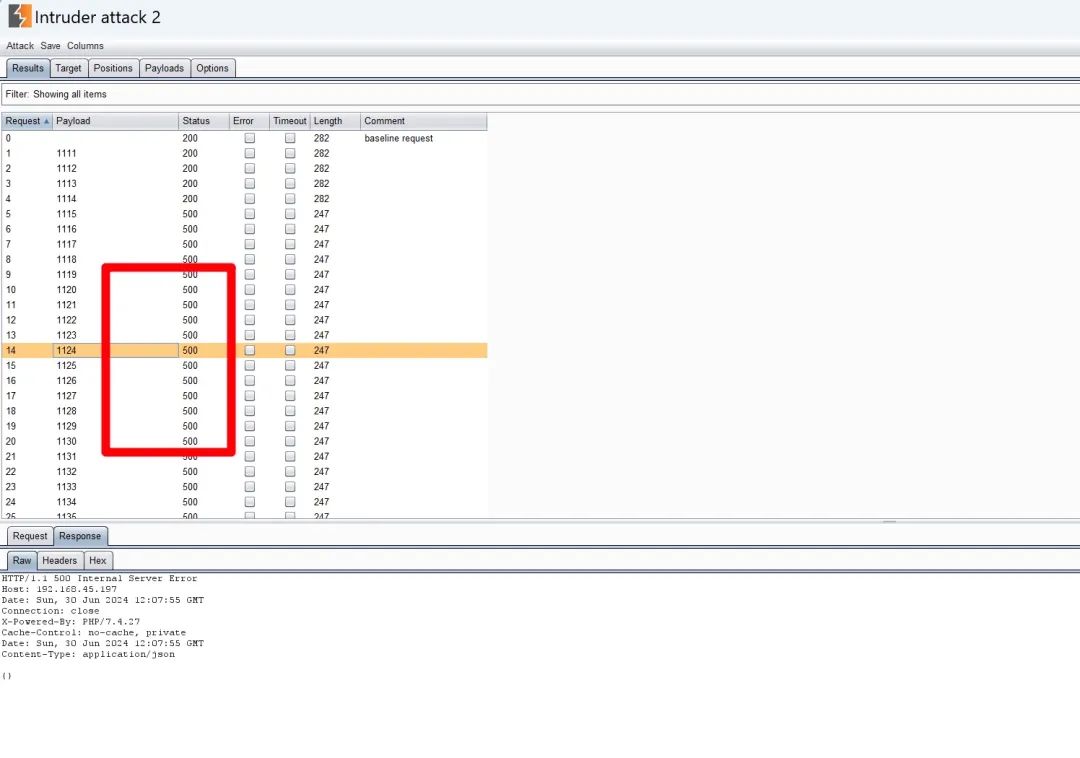Viewport: 1080px width, 758px height.
Task: Select the Headers view tab
Action: click(x=60, y=560)
